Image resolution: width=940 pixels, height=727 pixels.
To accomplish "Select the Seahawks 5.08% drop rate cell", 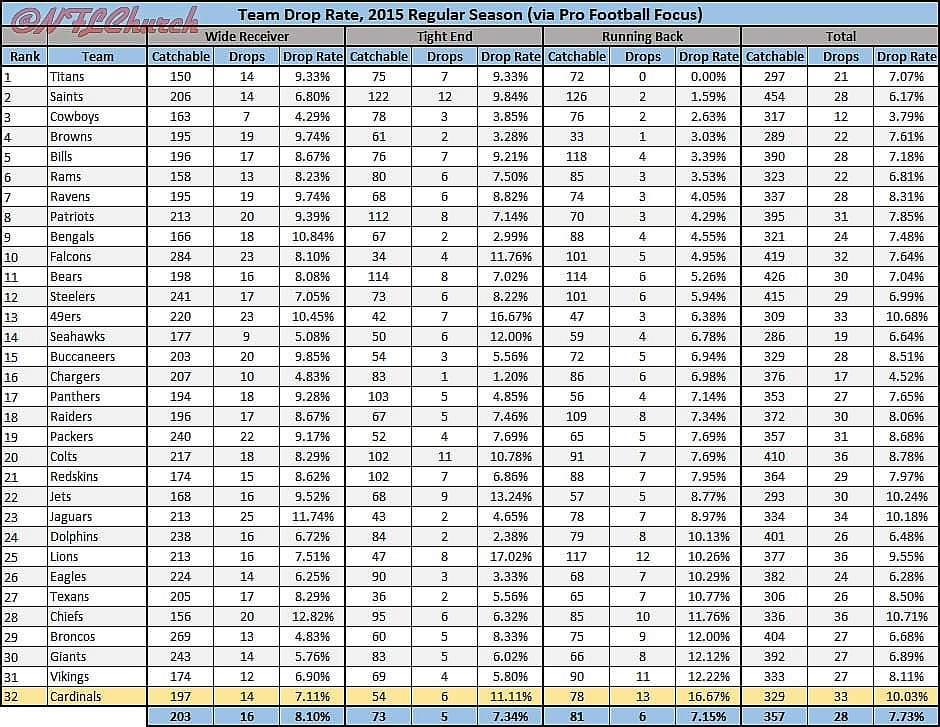I will coord(311,337).
